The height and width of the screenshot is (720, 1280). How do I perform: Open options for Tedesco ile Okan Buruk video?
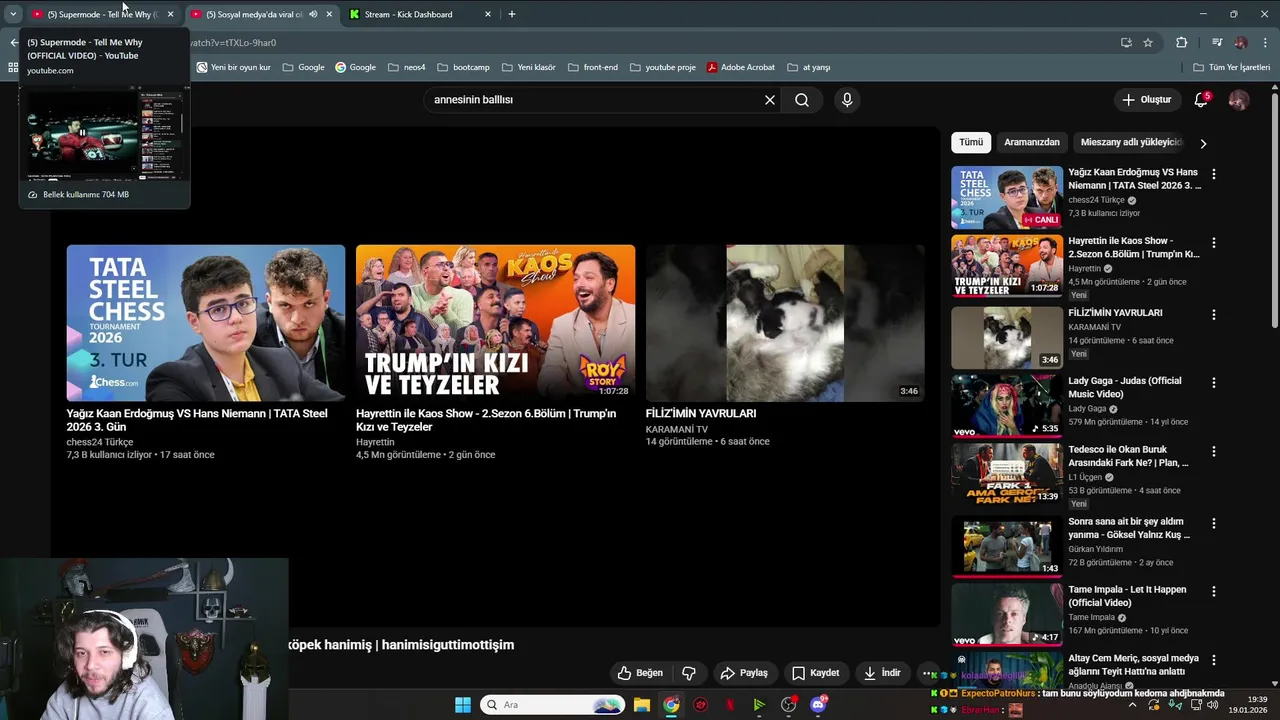coord(1213,452)
